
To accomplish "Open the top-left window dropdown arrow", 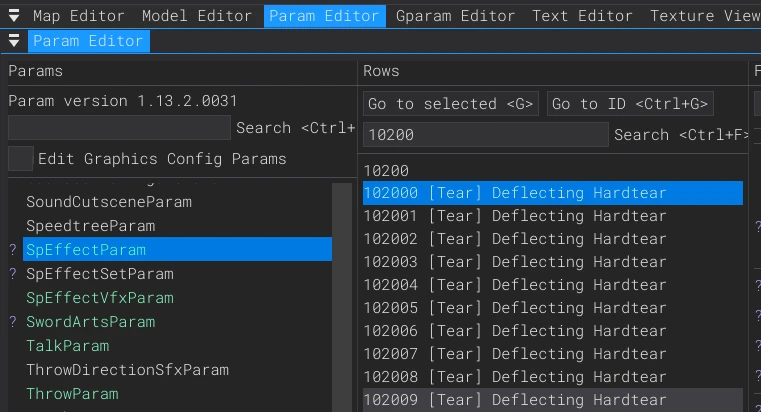I will (x=14, y=16).
